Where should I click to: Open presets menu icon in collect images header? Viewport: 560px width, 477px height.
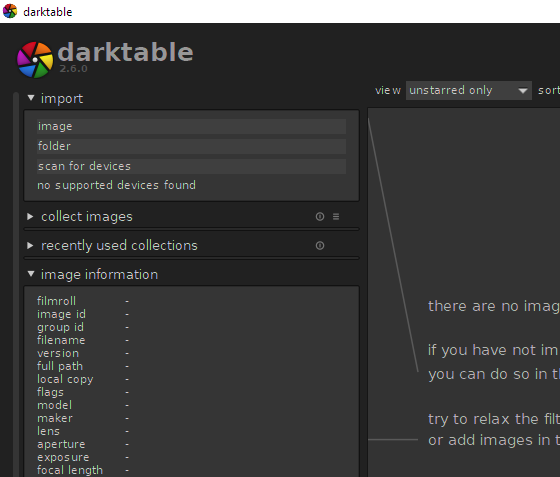(336, 216)
